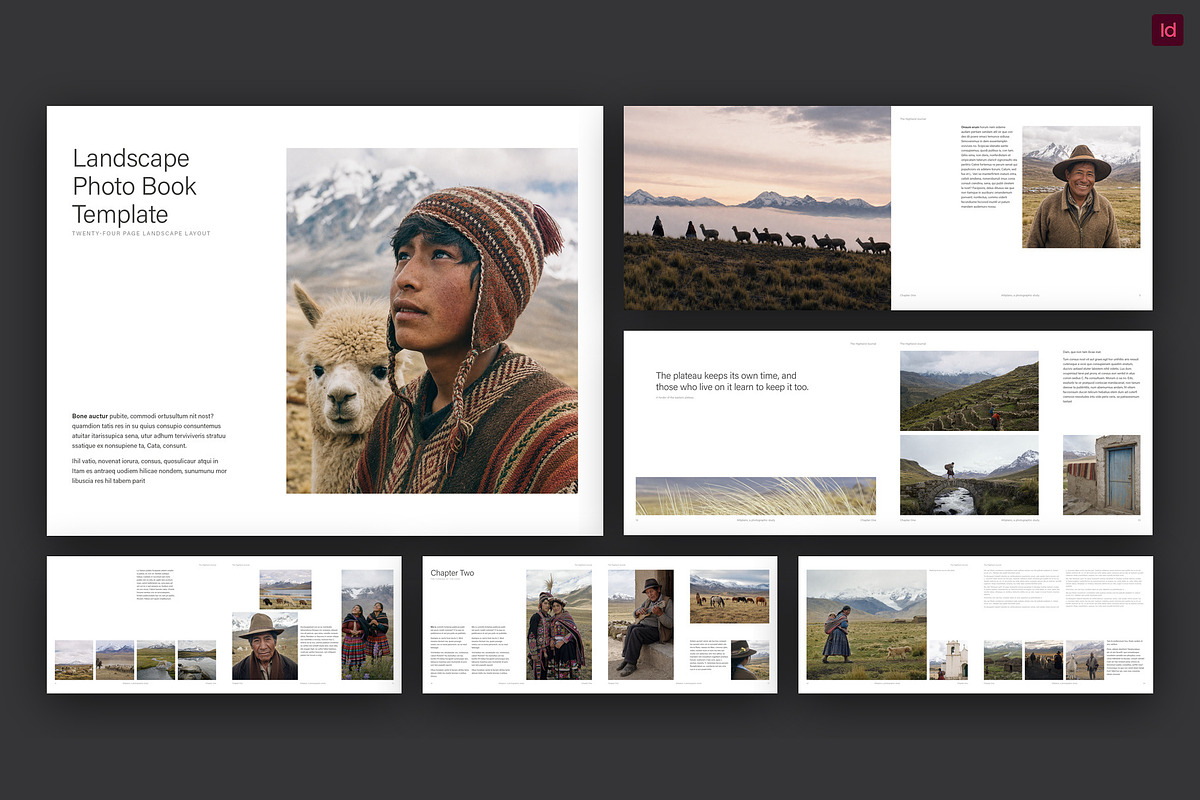
Task: Open the horses grazing below mountains photo
Action: pos(730,596)
